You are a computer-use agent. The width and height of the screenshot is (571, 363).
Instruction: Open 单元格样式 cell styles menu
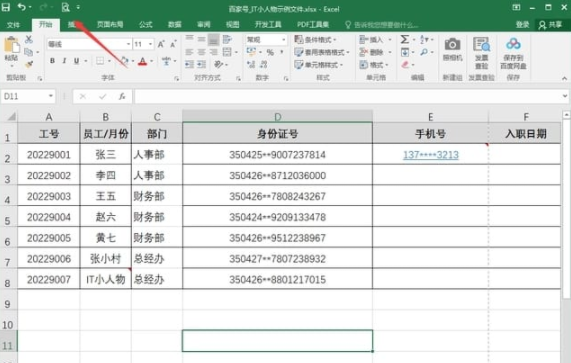pos(319,65)
